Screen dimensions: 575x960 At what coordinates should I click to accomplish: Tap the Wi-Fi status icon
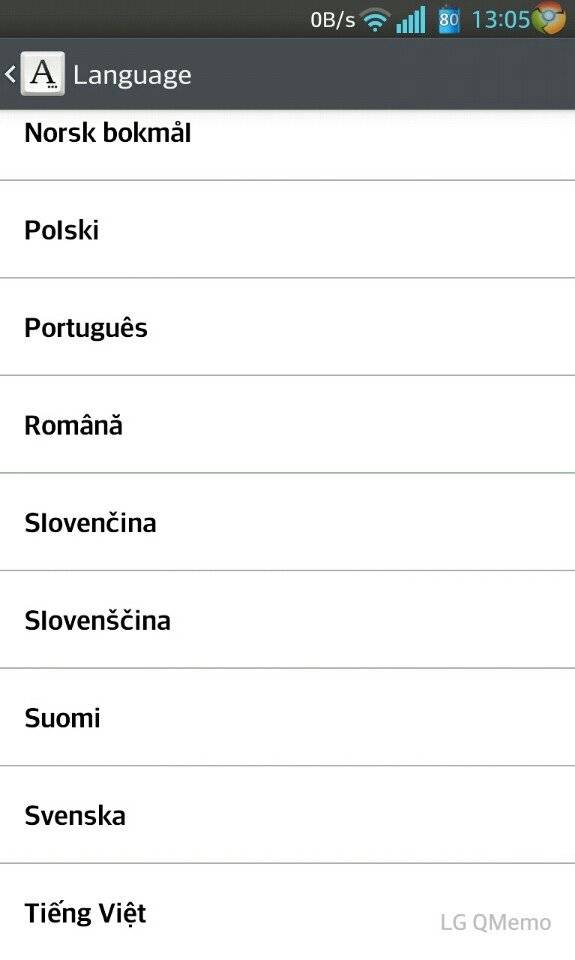(x=375, y=20)
